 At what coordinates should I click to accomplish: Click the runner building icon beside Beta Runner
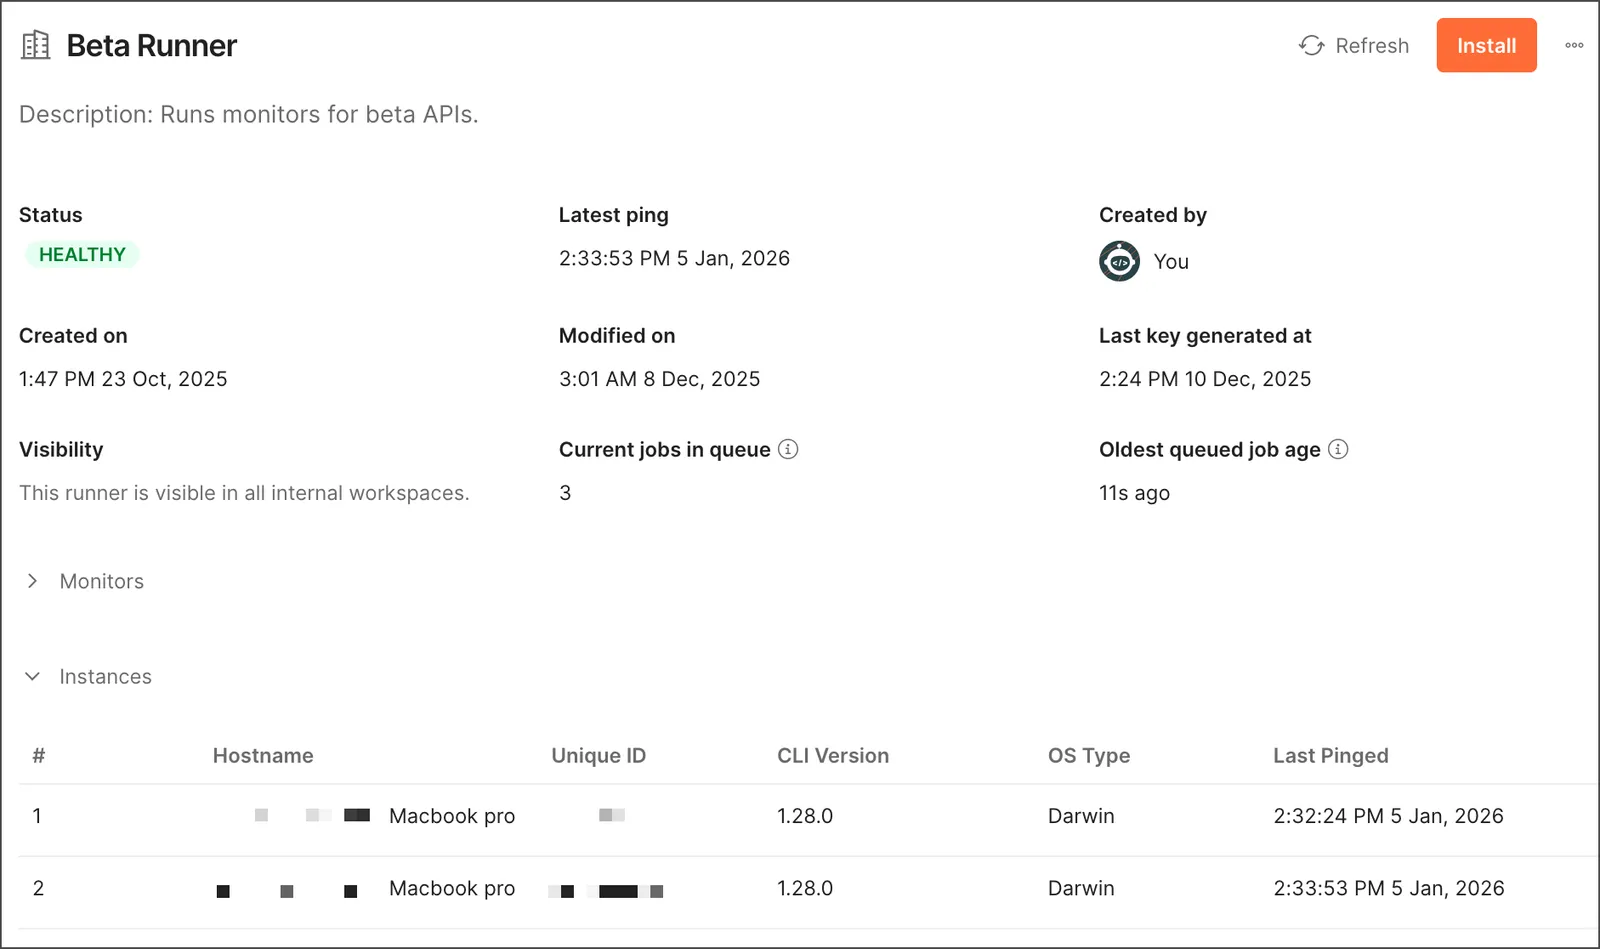point(36,45)
